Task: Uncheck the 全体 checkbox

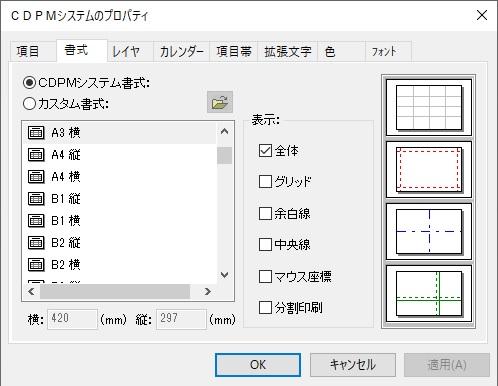Action: coord(265,151)
